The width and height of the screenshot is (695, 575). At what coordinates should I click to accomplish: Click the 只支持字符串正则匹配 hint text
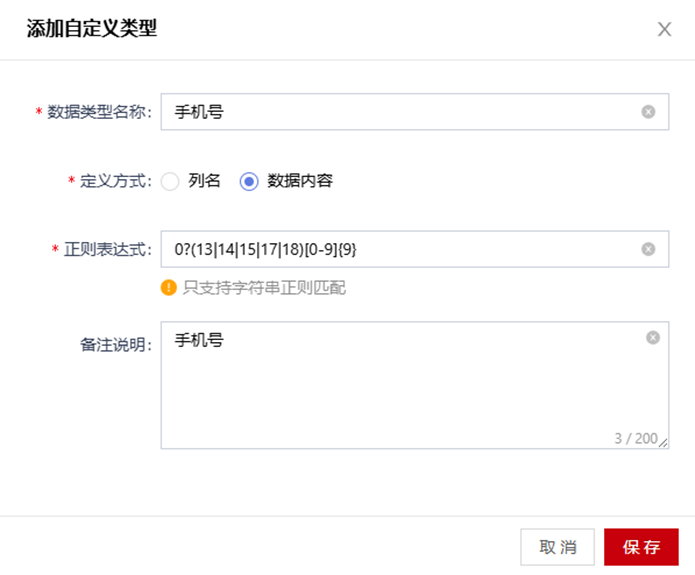click(264, 288)
